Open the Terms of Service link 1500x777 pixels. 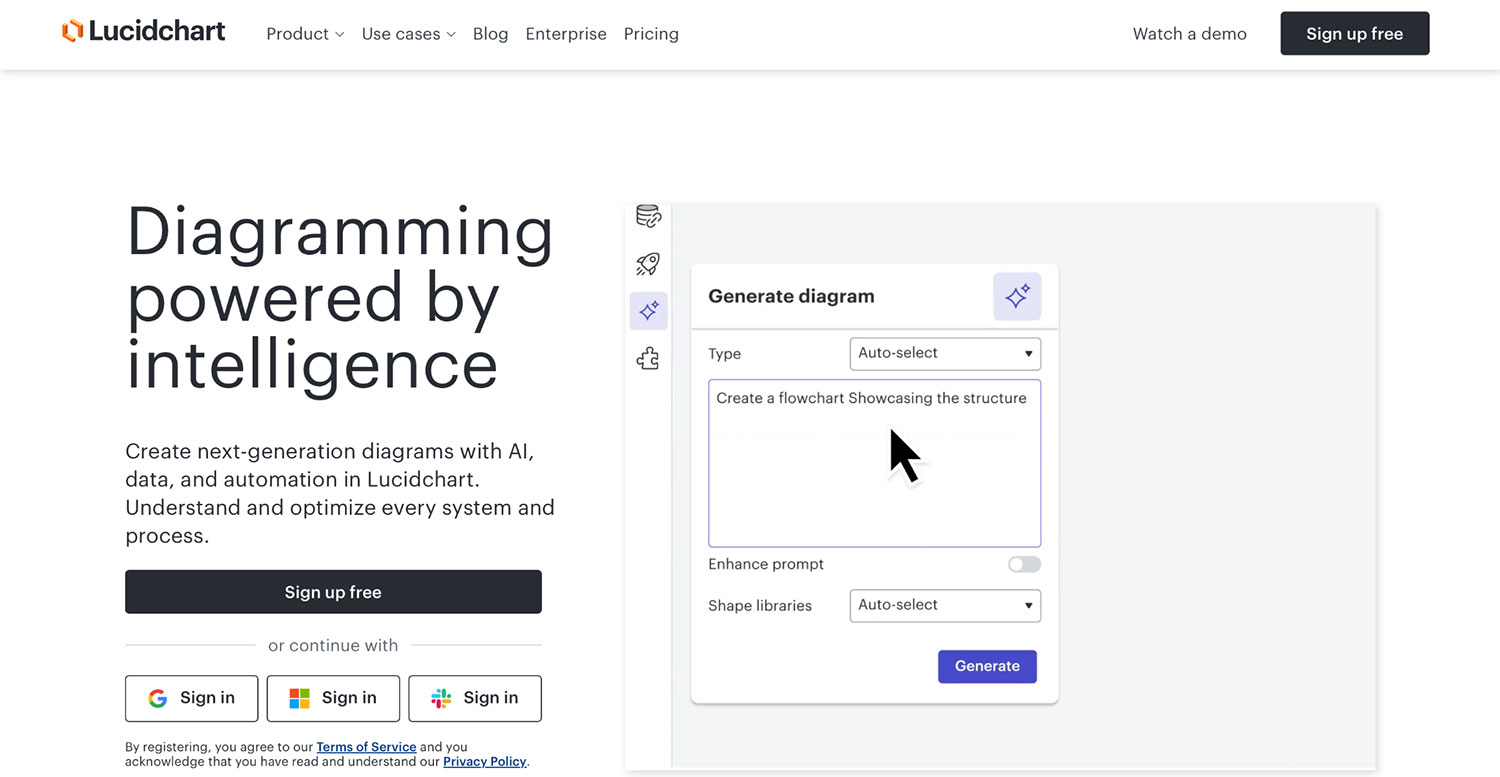(366, 746)
